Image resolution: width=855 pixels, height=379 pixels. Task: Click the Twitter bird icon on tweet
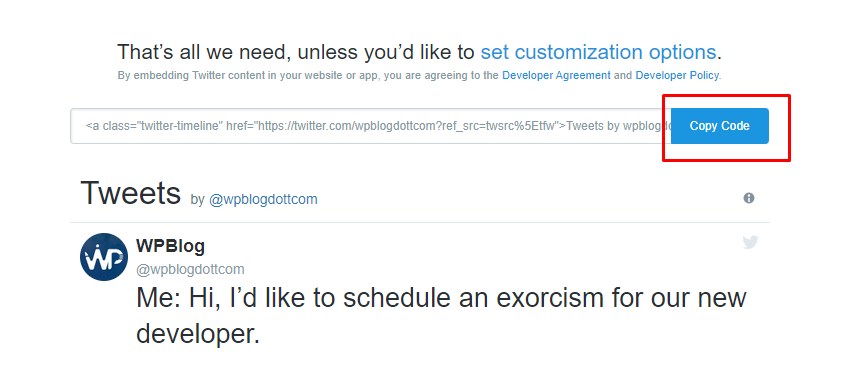tap(750, 242)
